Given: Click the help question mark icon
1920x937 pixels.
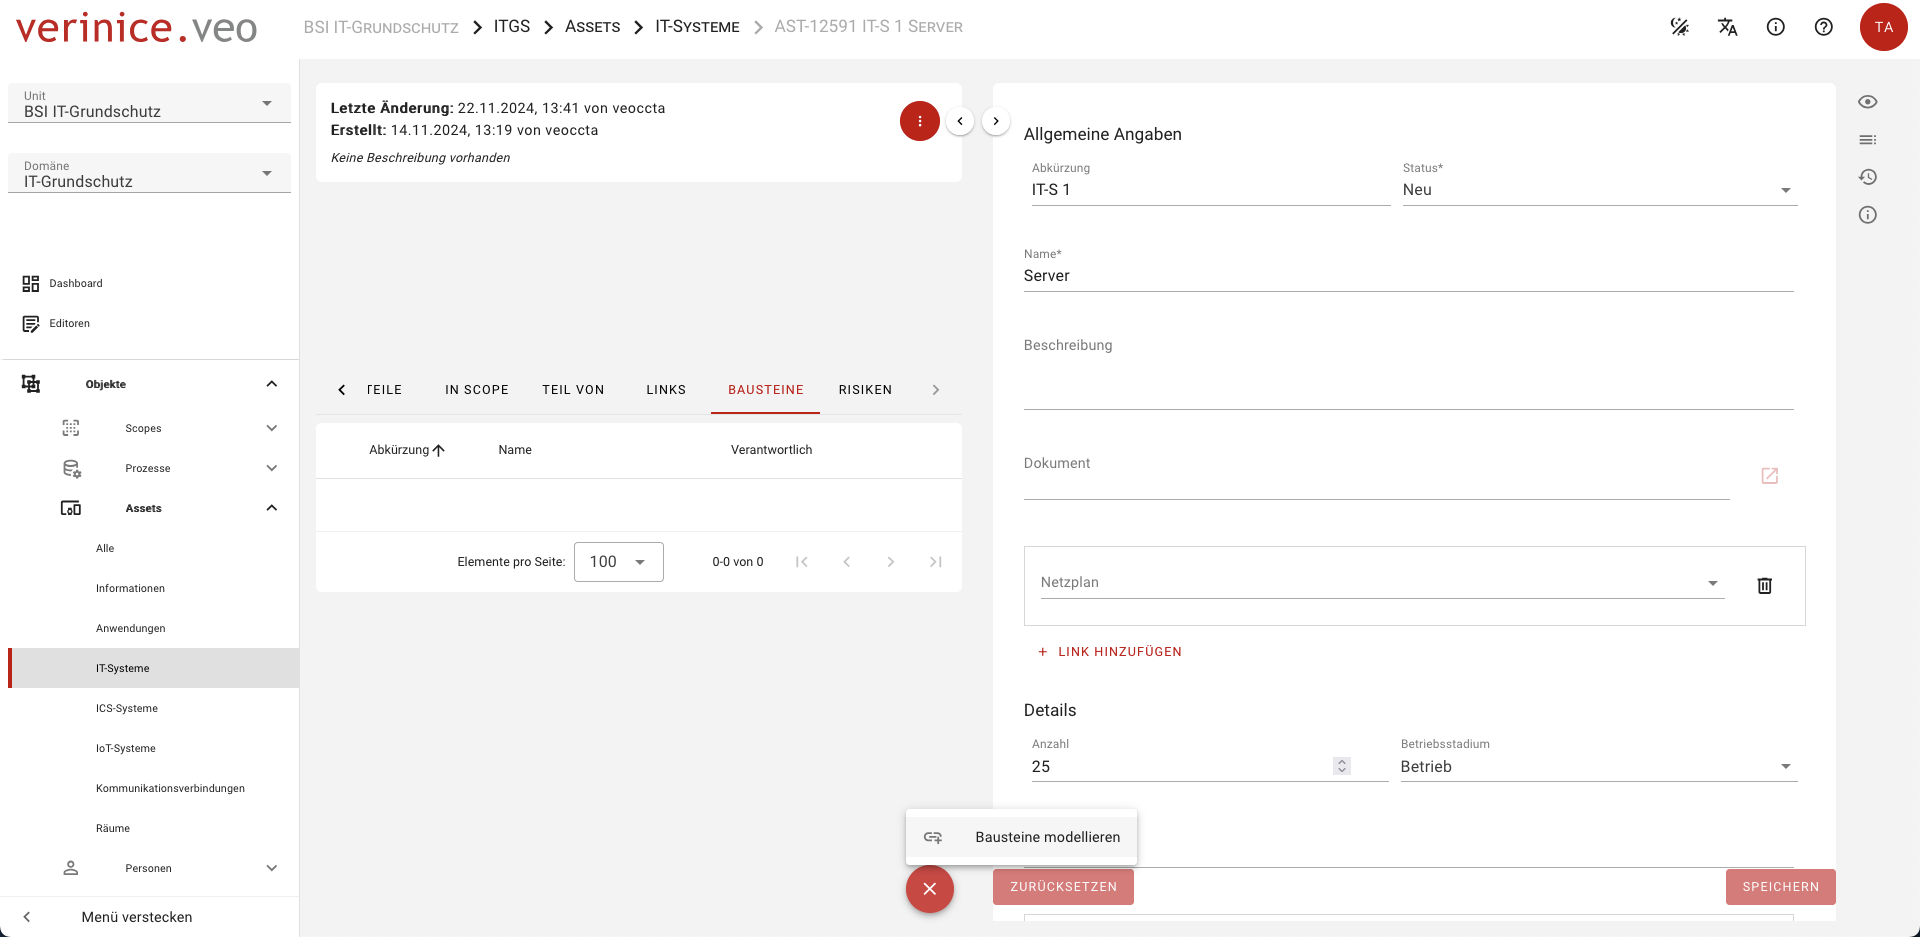Looking at the screenshot, I should pyautogui.click(x=1823, y=27).
